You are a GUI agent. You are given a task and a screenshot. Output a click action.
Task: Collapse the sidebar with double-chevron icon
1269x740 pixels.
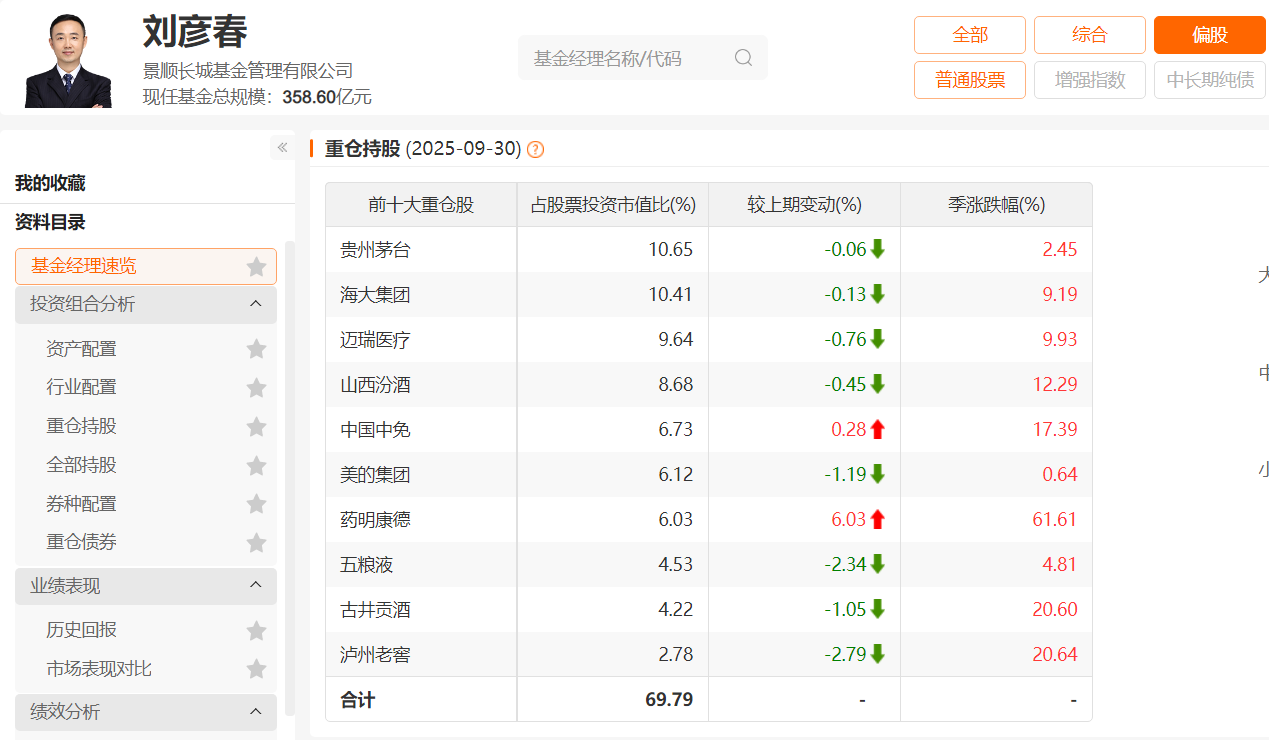pos(282,147)
